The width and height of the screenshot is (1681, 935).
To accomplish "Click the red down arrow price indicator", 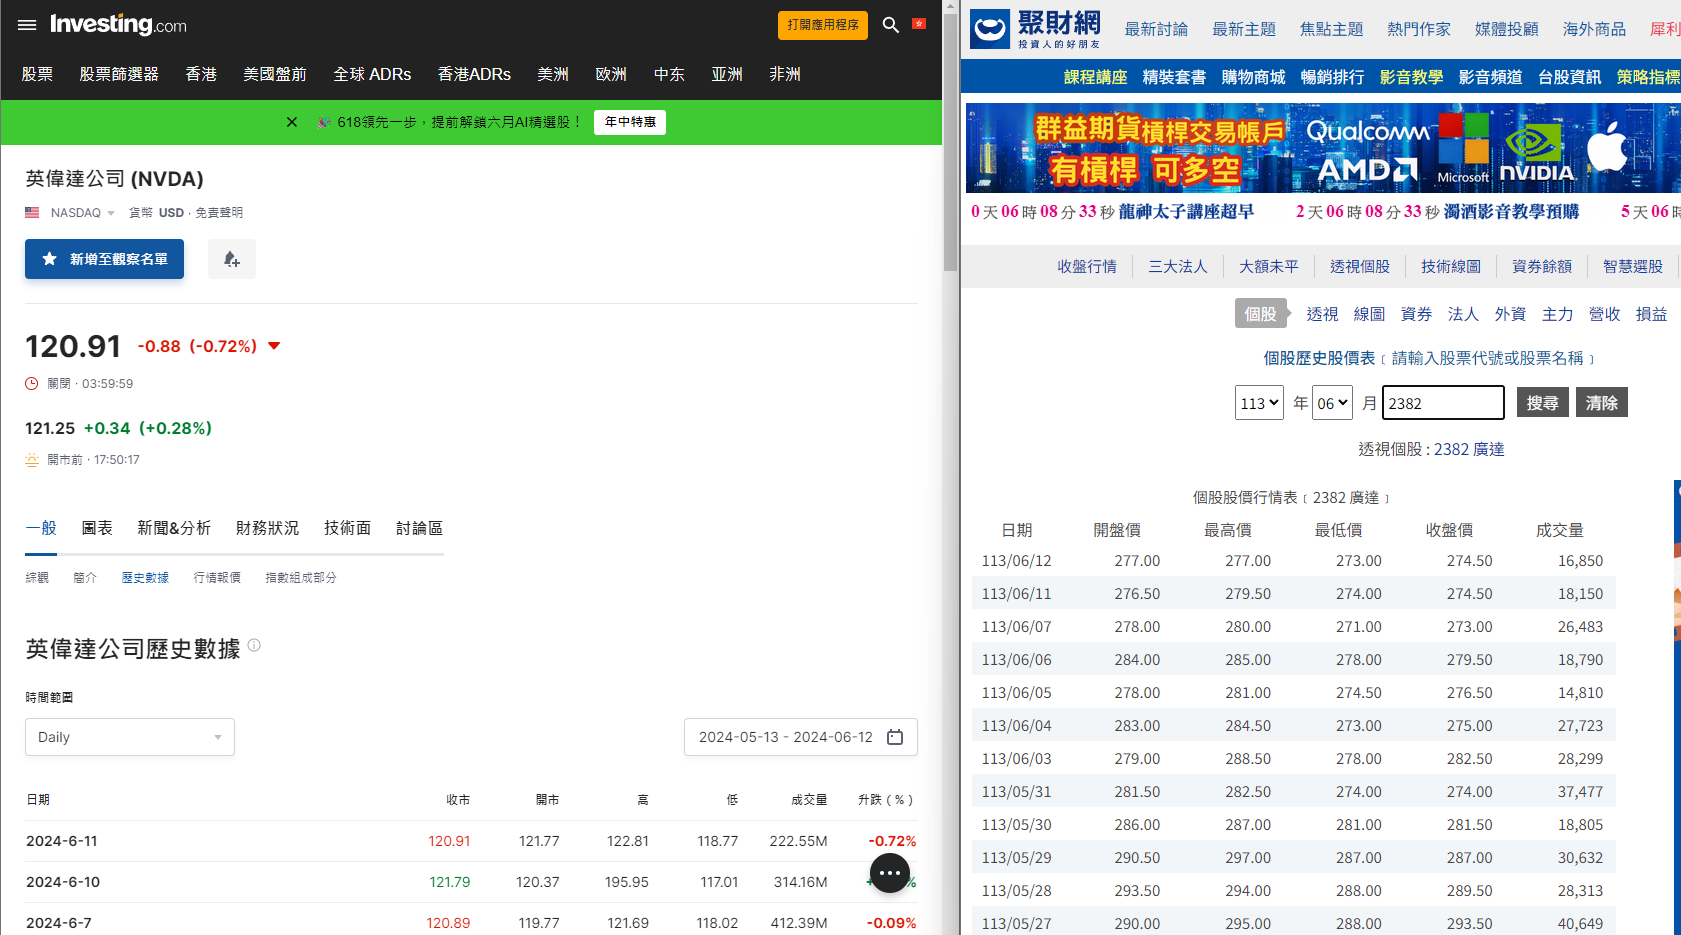I will pos(274,346).
